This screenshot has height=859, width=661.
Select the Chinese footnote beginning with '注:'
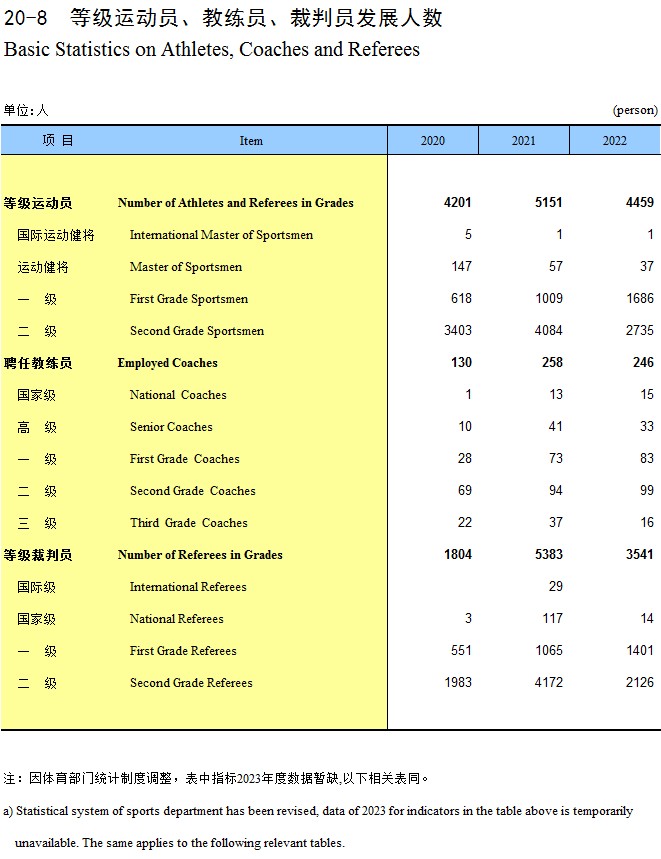click(x=216, y=778)
